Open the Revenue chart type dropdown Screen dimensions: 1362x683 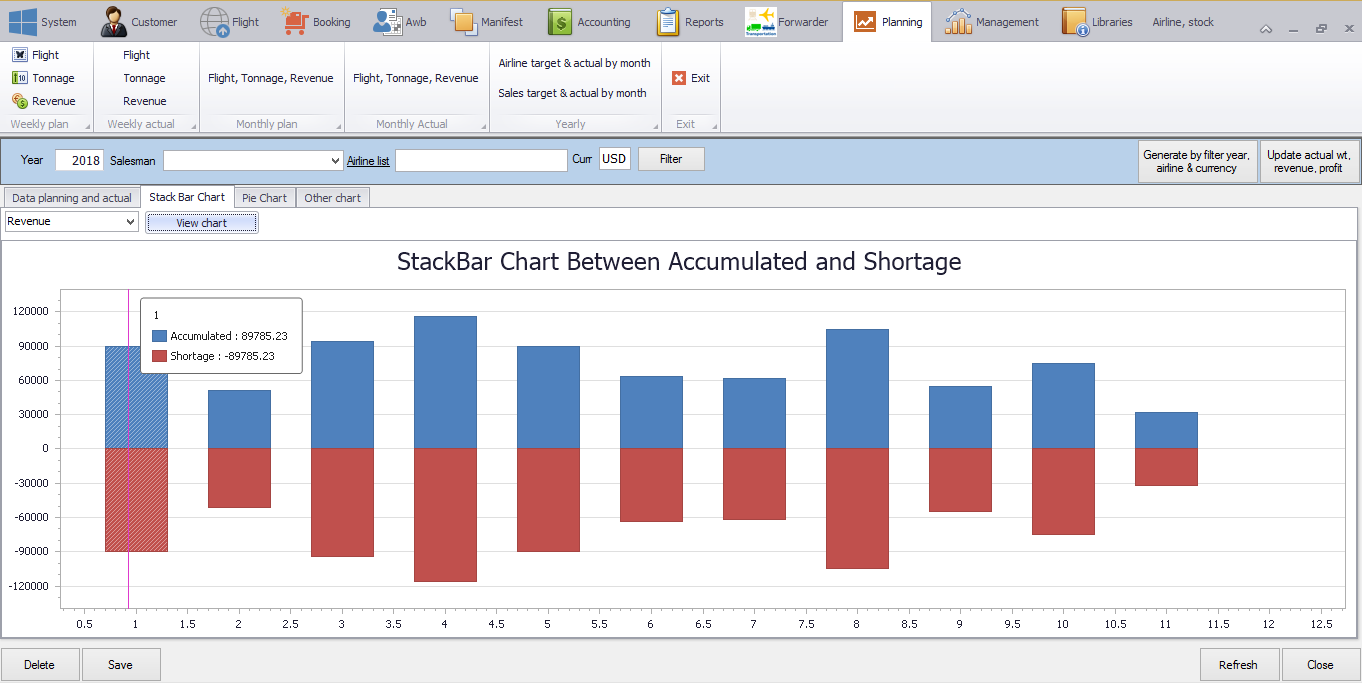click(130, 222)
